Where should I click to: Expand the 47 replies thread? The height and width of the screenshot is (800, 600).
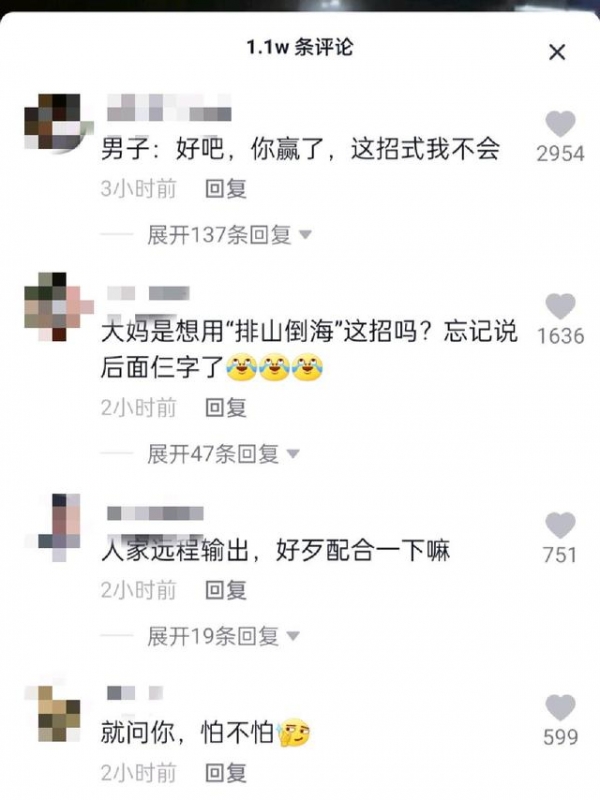(223, 454)
